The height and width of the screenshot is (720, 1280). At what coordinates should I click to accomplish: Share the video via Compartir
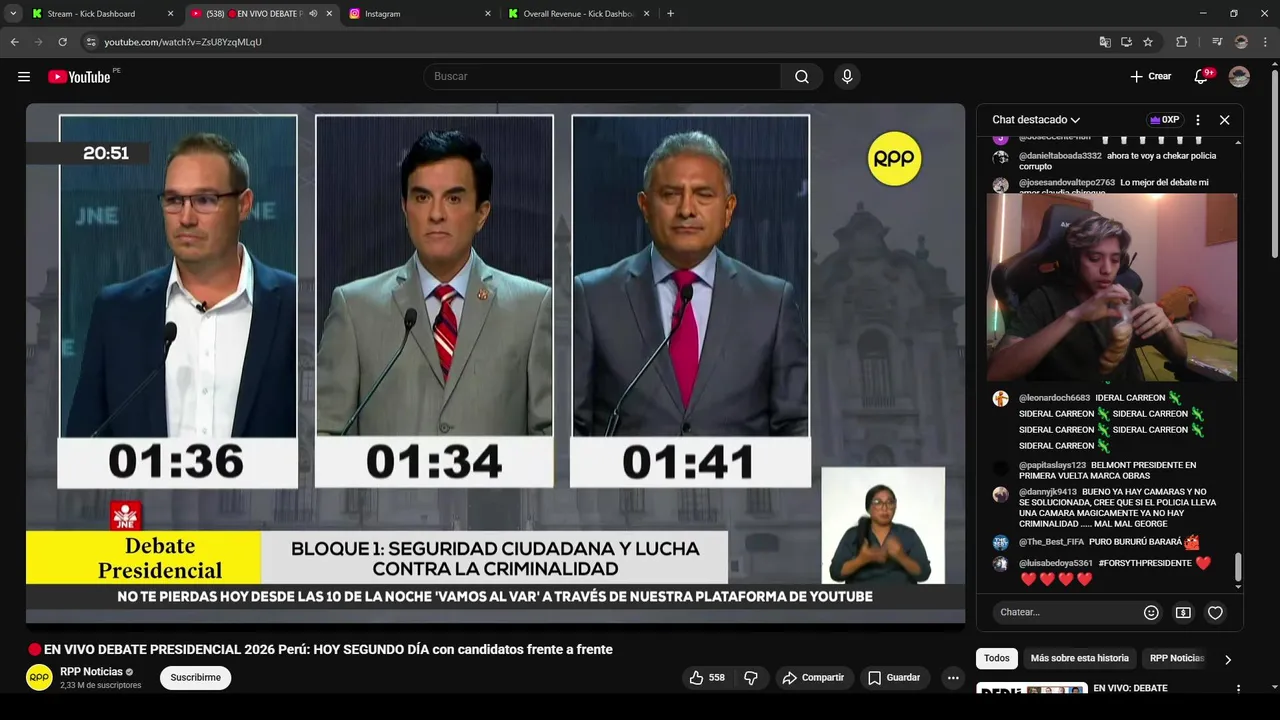click(813, 678)
